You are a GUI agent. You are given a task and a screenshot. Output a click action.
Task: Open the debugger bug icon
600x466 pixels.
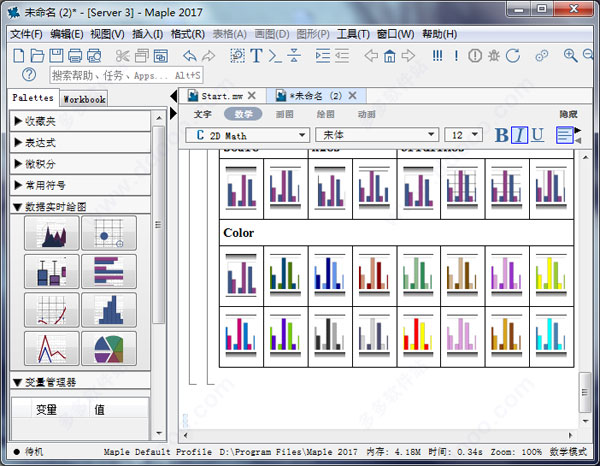494,56
